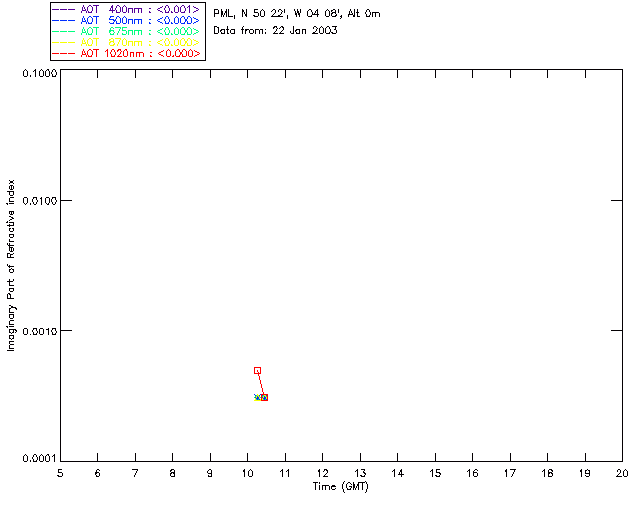Click the AOT 1020nm legend entry

[126, 53]
